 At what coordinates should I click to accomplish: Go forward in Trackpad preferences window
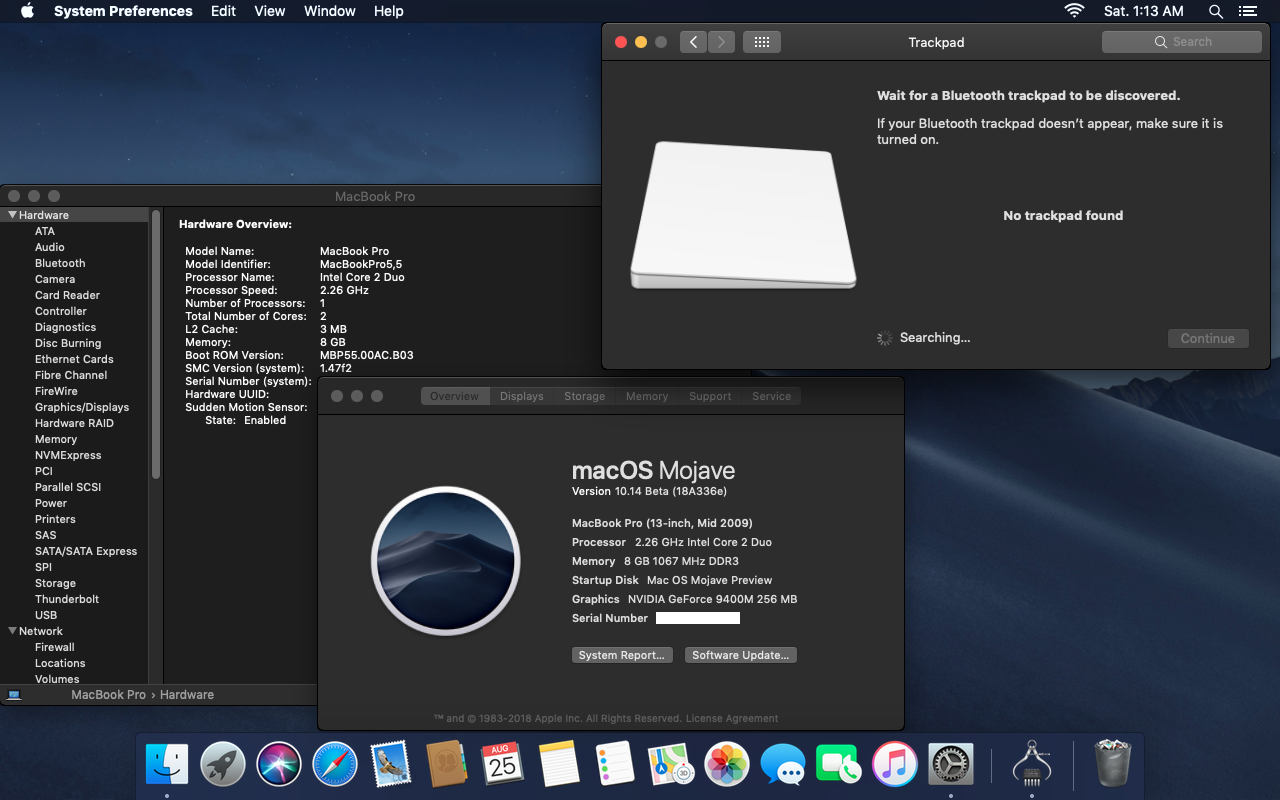(721, 42)
